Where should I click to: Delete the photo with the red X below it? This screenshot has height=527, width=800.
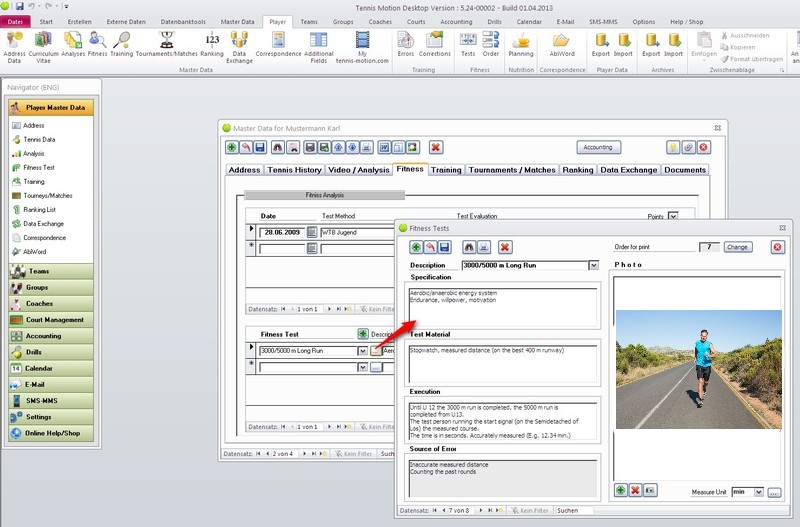pos(635,491)
